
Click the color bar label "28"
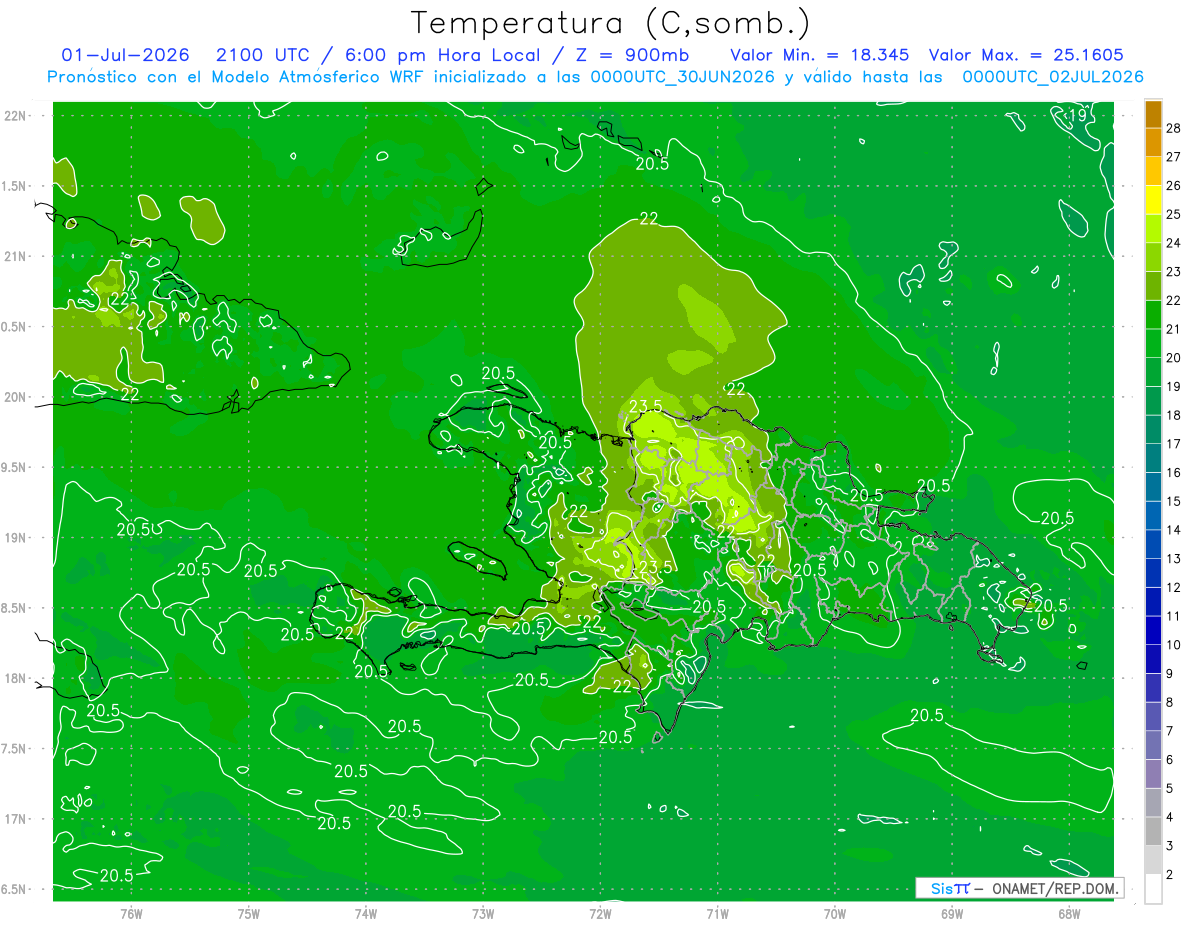(1174, 128)
